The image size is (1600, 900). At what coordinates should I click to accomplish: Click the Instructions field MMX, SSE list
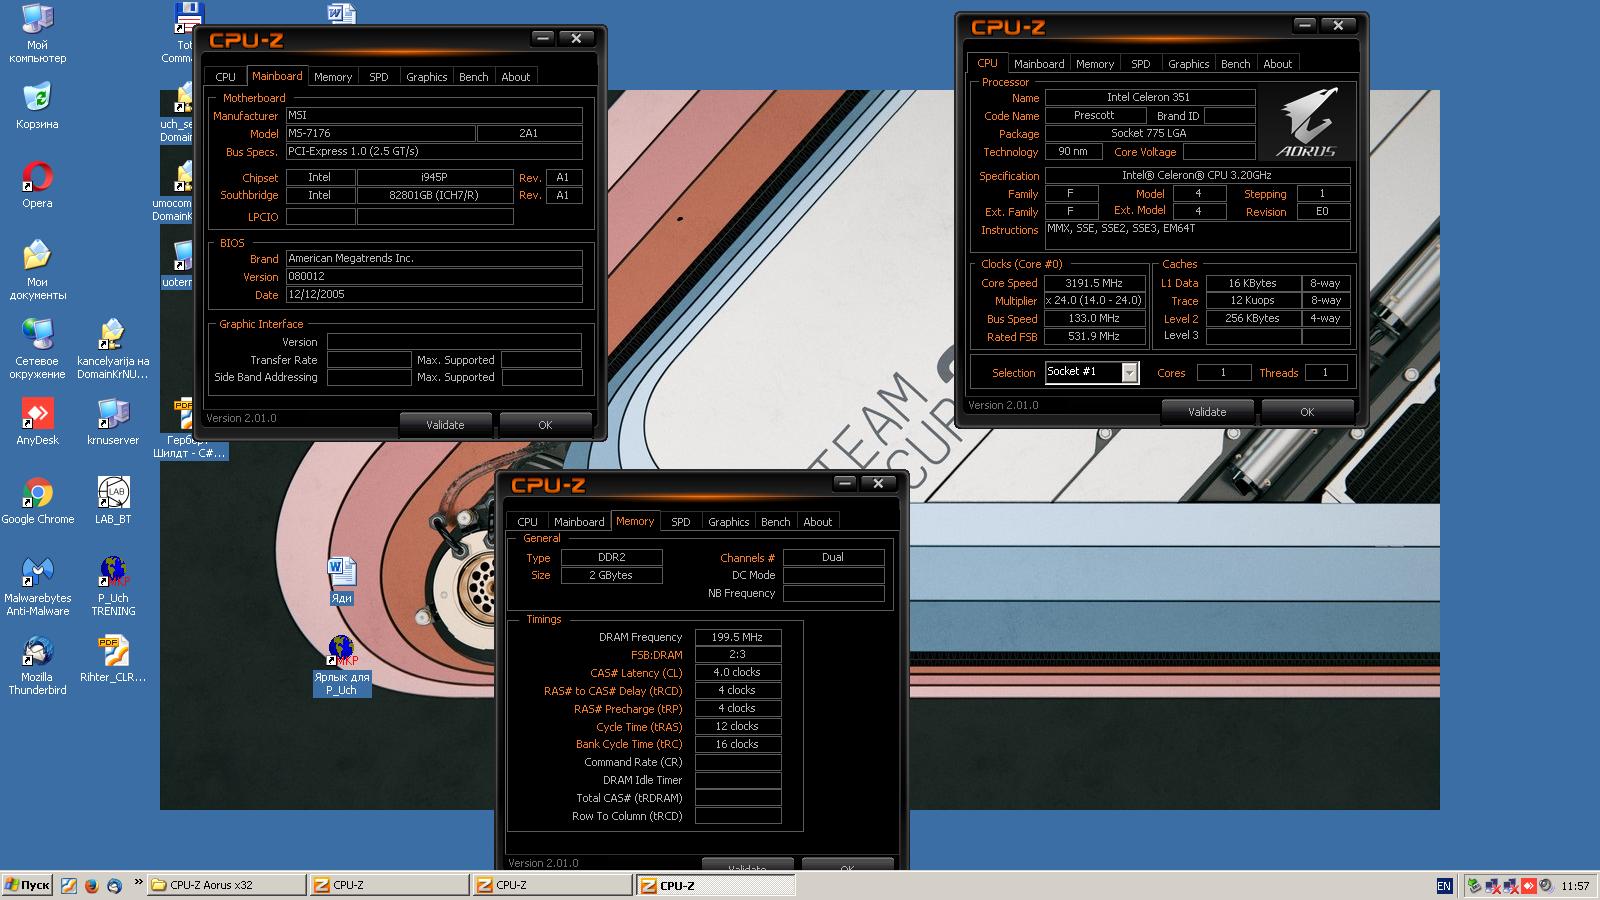[1197, 235]
